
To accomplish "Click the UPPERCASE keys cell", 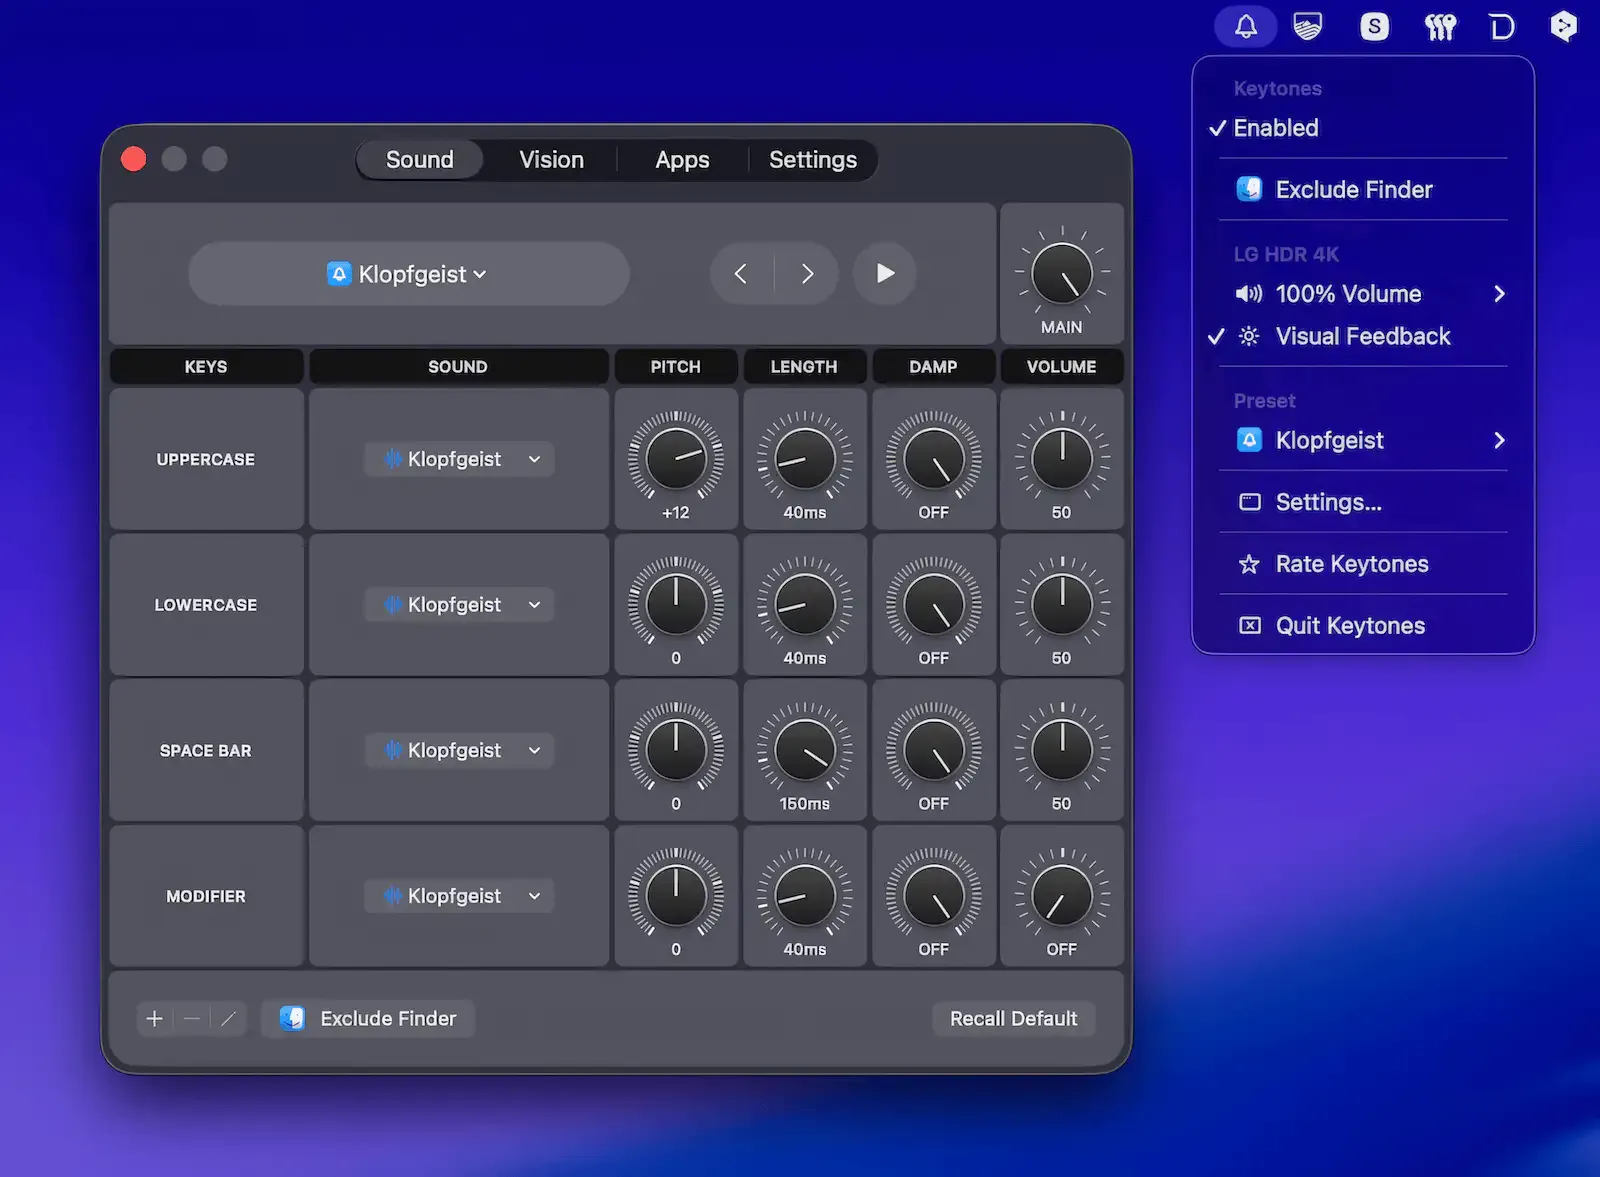I will (x=206, y=459).
